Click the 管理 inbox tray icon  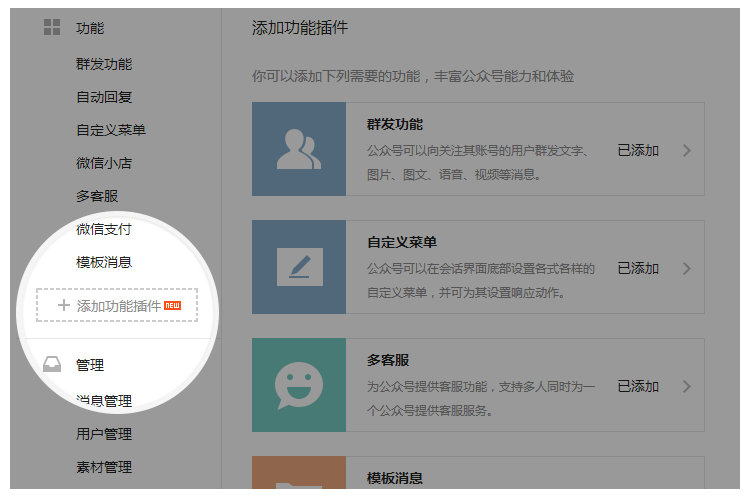click(x=52, y=365)
